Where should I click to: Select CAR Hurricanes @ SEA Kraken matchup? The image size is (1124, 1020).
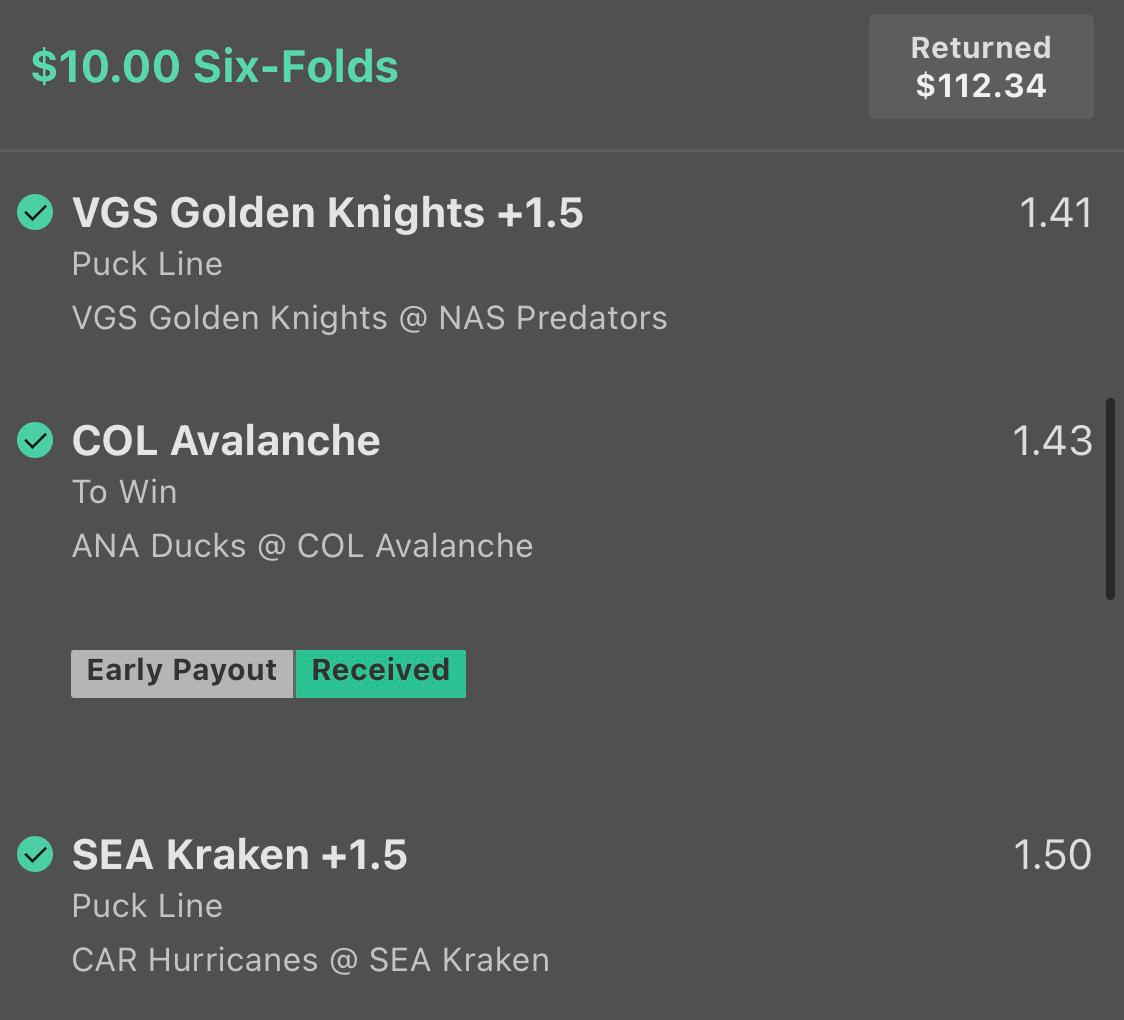click(x=310, y=961)
